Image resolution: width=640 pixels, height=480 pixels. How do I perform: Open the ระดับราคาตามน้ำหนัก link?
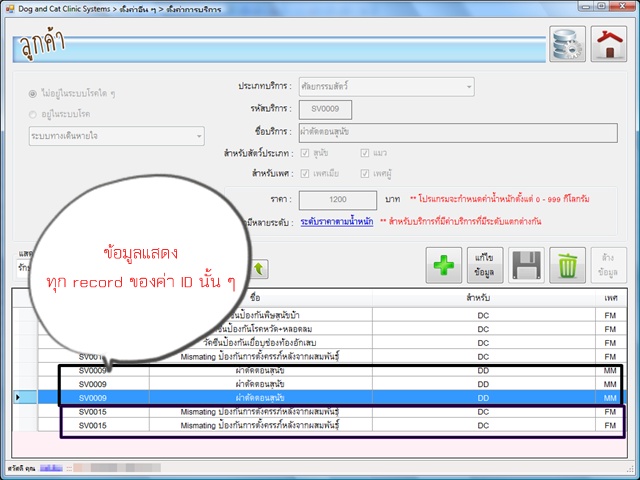pos(337,222)
